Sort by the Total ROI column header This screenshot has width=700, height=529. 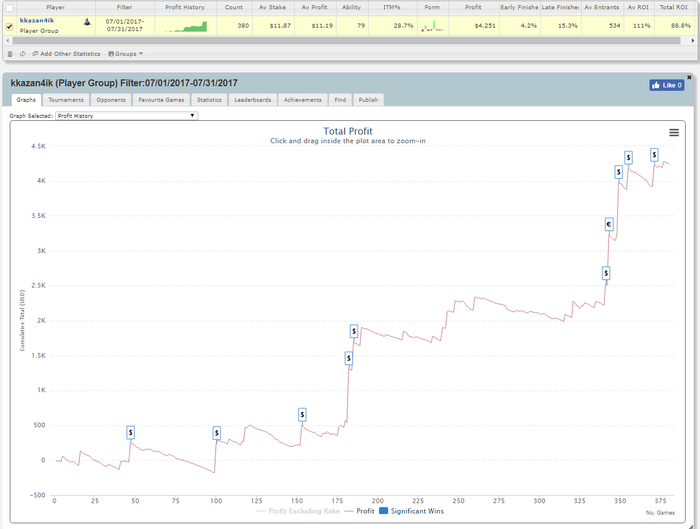pos(674,8)
